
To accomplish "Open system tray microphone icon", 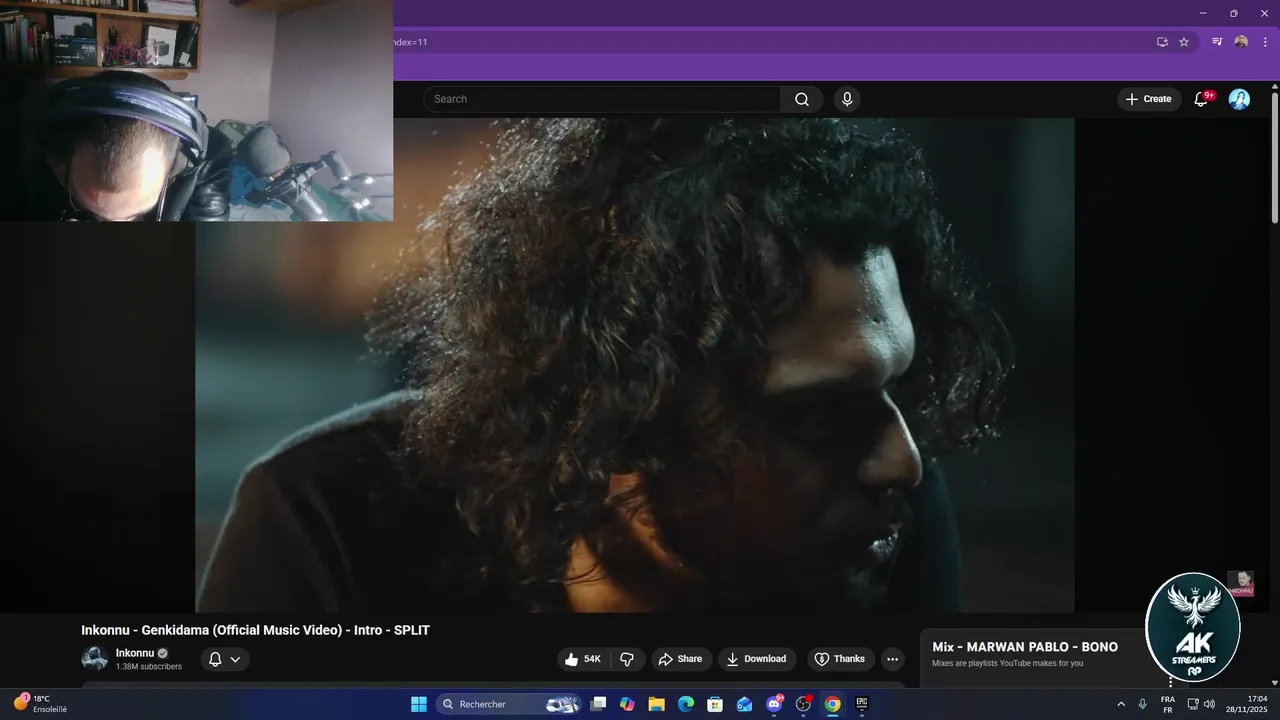I will [x=1143, y=704].
